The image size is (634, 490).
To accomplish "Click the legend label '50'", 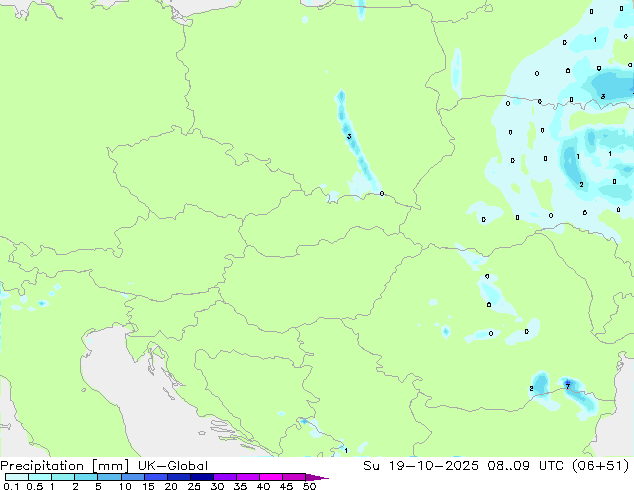I will coord(309,486).
